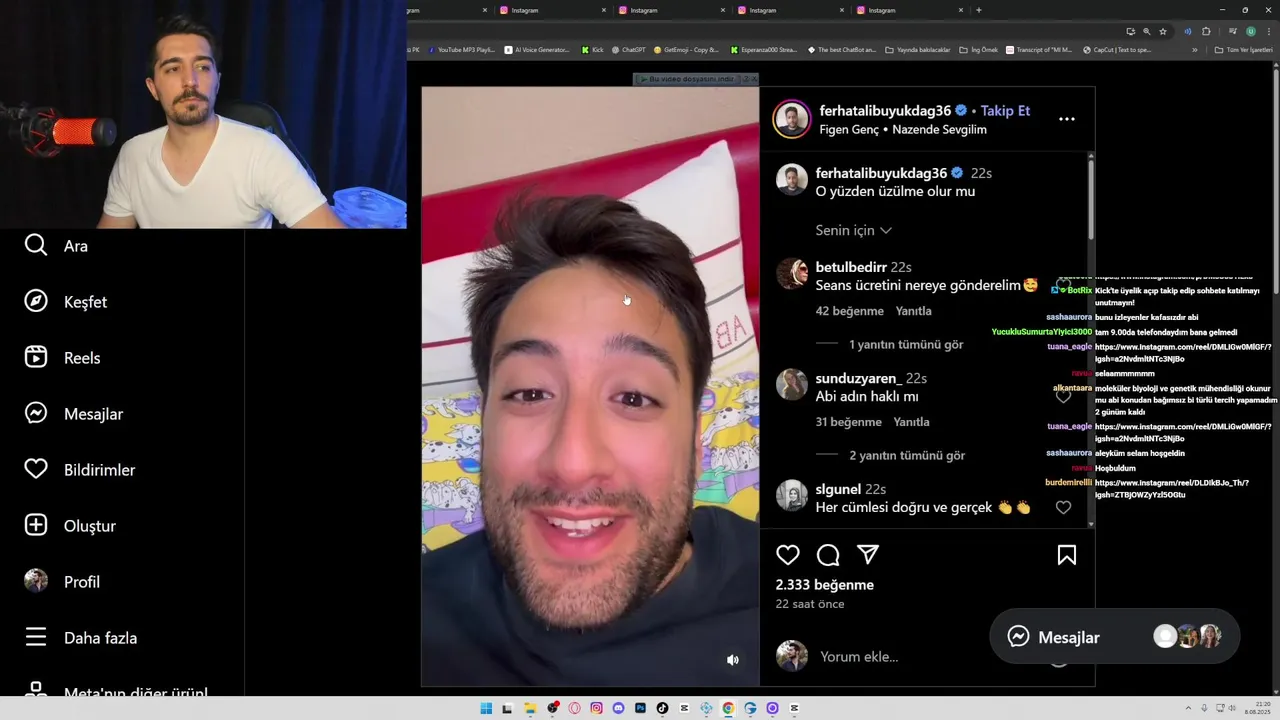
Task: Reply to sunduzyaren_ comment with Yanıtla
Action: [911, 422]
